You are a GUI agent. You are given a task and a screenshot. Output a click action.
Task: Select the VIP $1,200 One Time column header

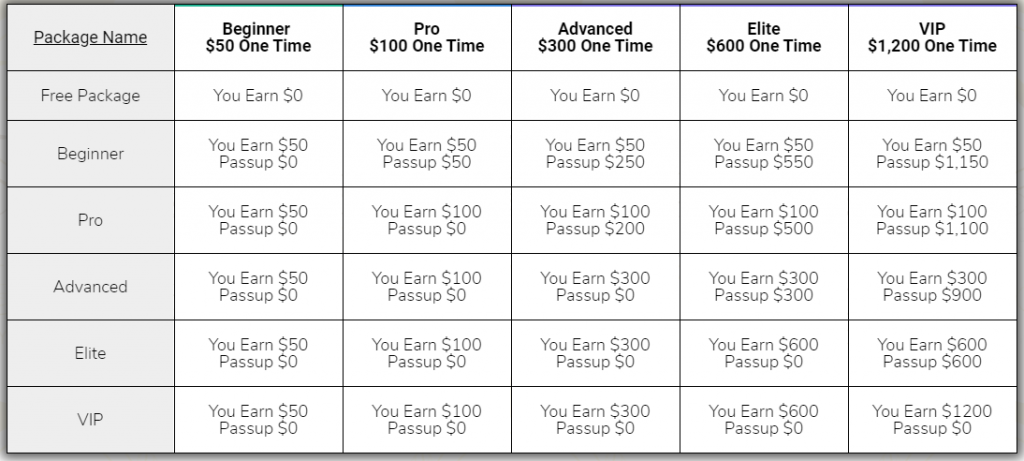(x=932, y=38)
